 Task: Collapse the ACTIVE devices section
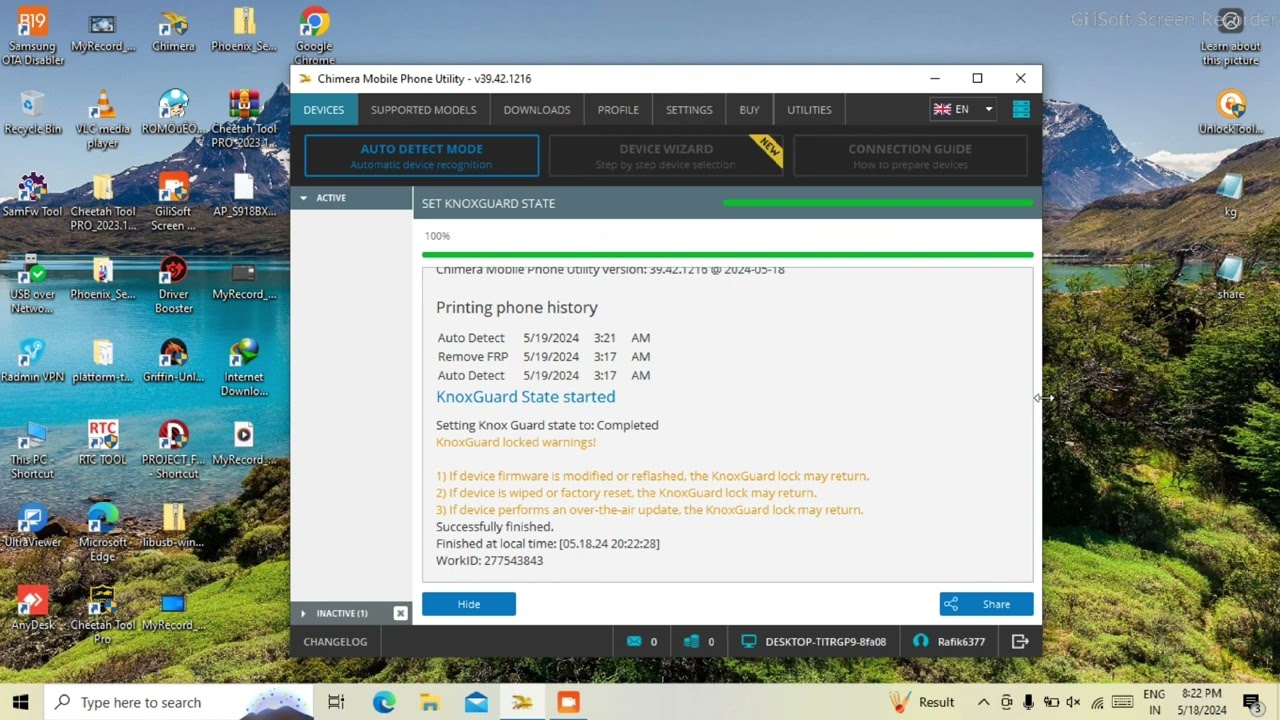pyautogui.click(x=303, y=198)
